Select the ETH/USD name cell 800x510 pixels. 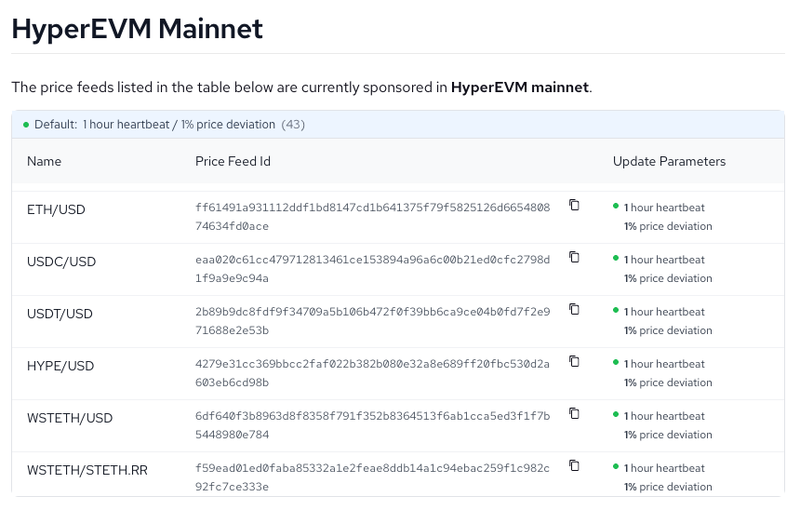[56, 210]
